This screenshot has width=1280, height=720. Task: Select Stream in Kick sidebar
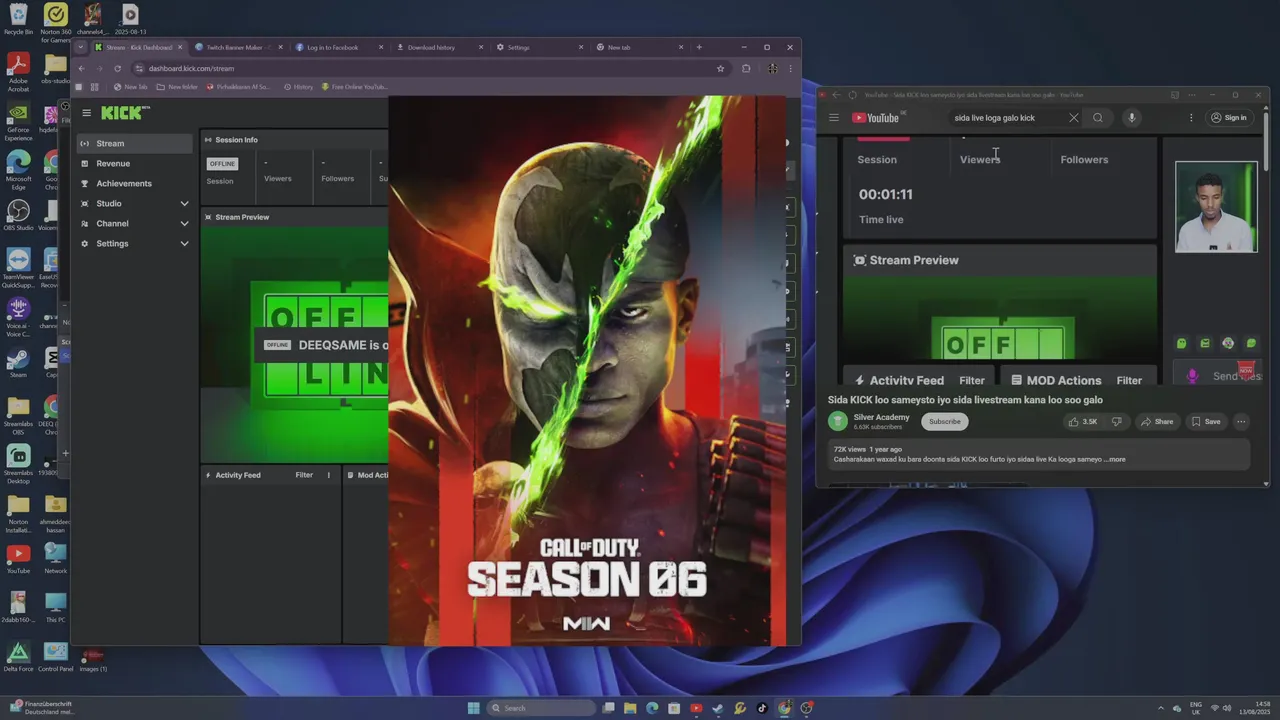[134, 143]
